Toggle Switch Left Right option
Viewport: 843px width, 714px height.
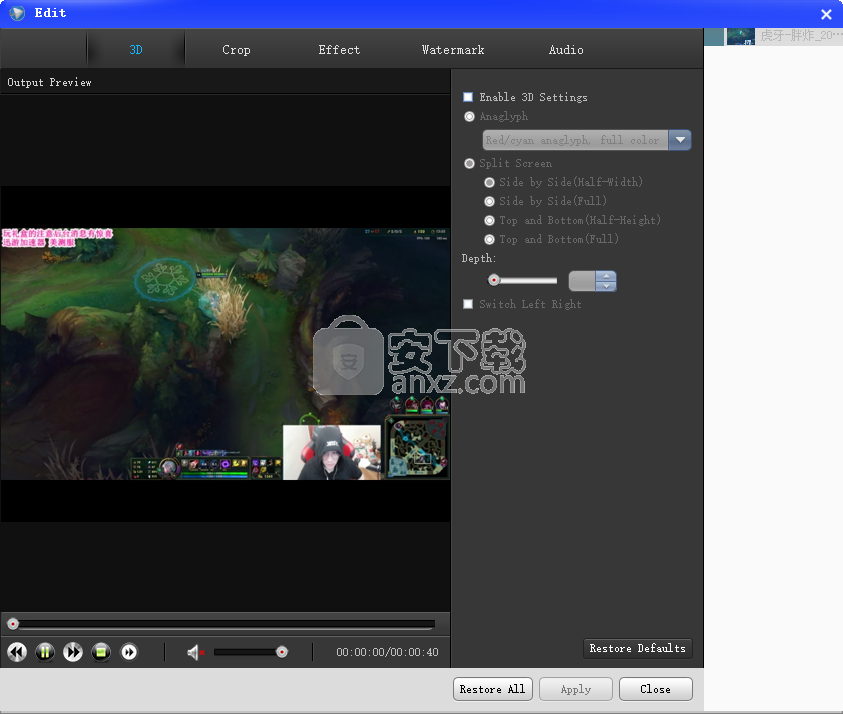[468, 304]
